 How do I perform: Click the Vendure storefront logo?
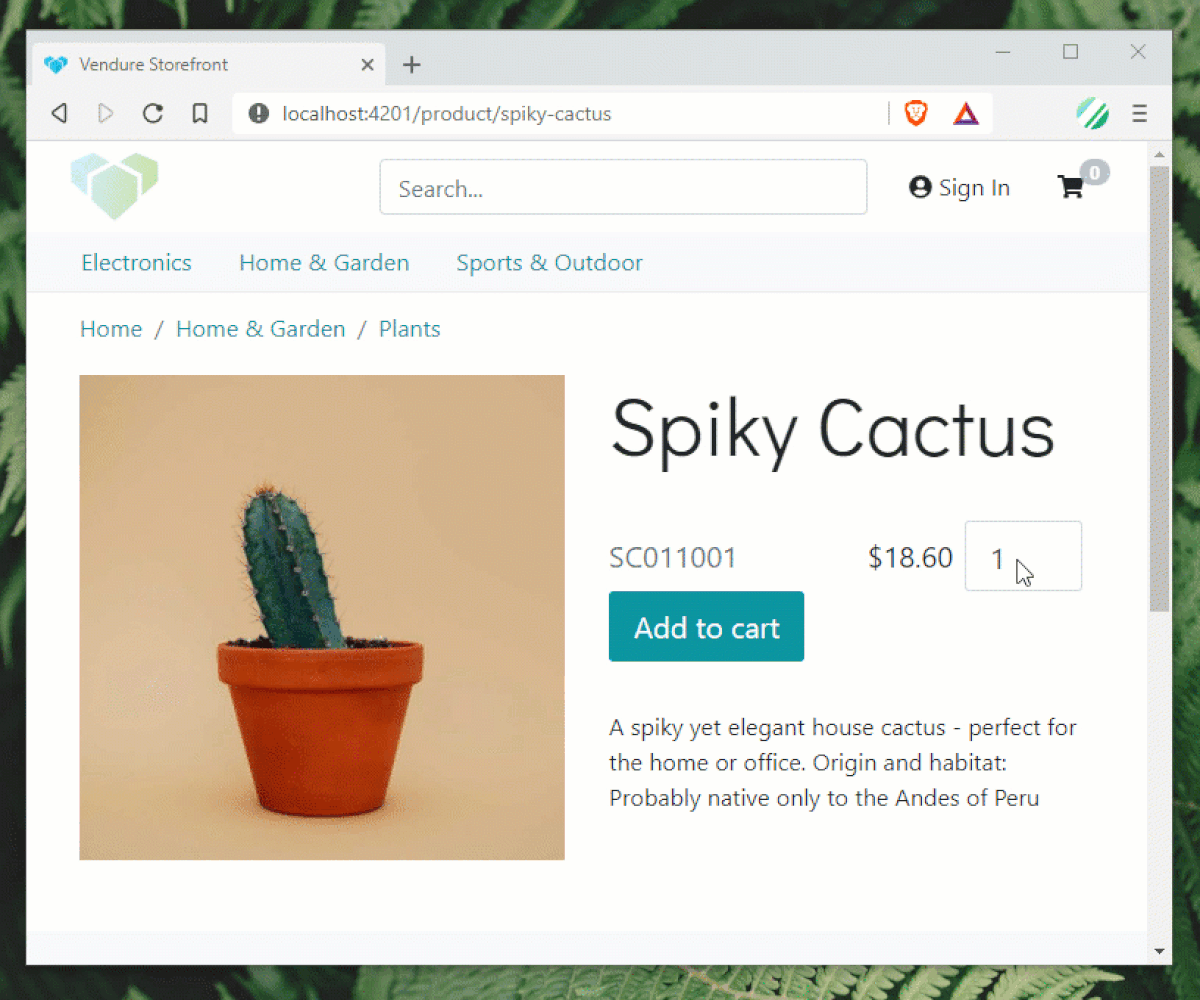click(114, 186)
